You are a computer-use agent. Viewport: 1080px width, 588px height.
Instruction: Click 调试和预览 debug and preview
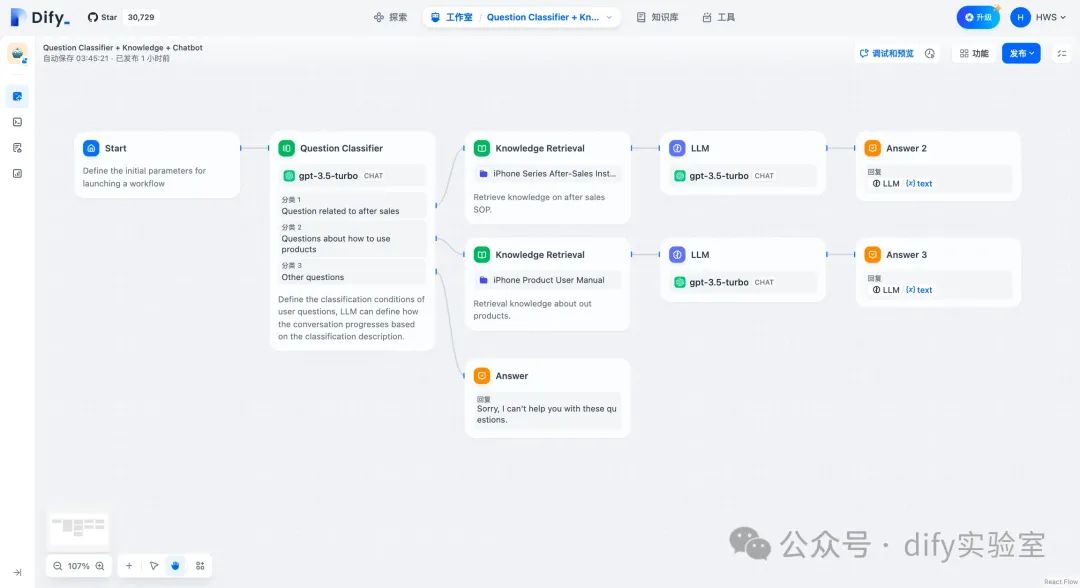886,54
